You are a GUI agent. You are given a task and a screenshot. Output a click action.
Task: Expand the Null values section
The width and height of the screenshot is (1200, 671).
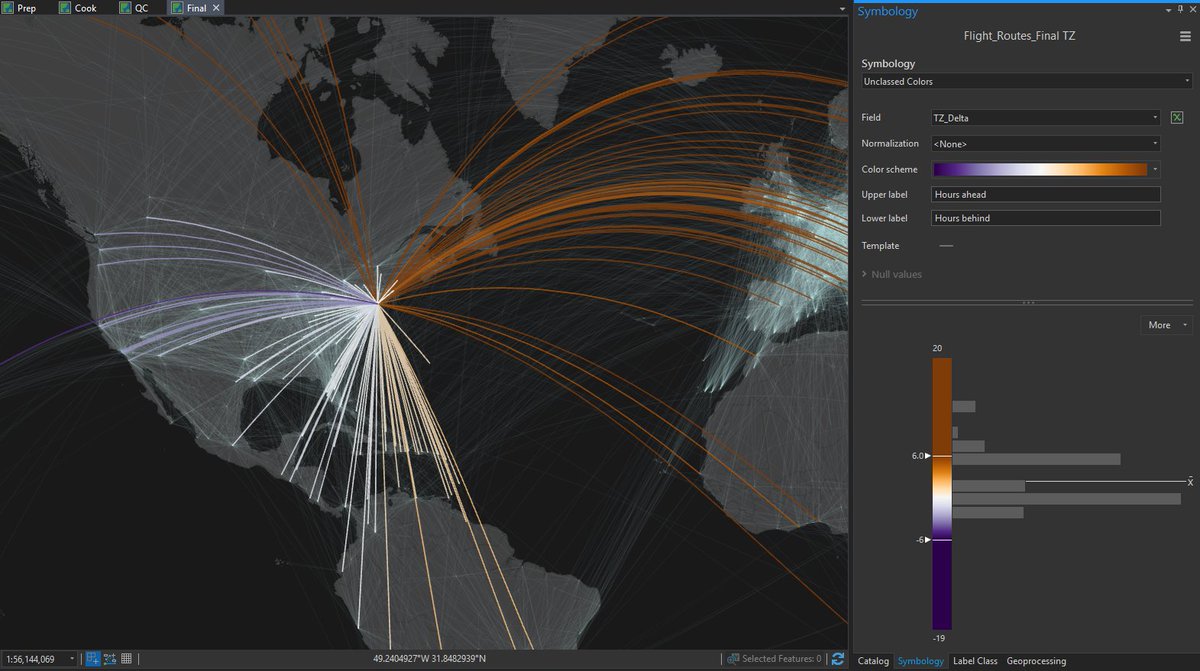pyautogui.click(x=895, y=273)
